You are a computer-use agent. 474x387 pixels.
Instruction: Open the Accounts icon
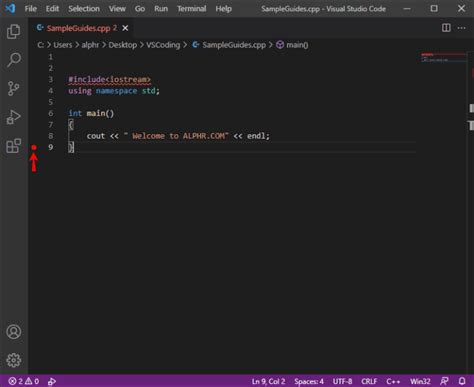pos(14,332)
